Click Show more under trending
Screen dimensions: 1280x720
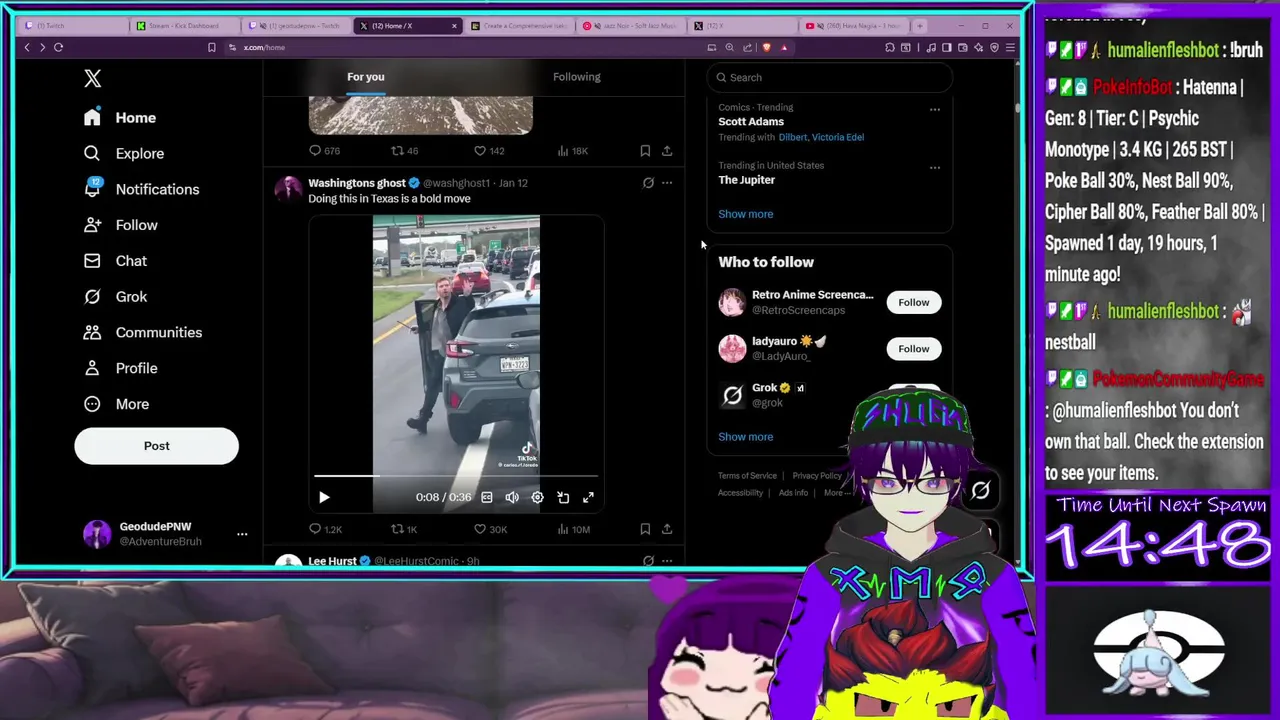coord(746,214)
